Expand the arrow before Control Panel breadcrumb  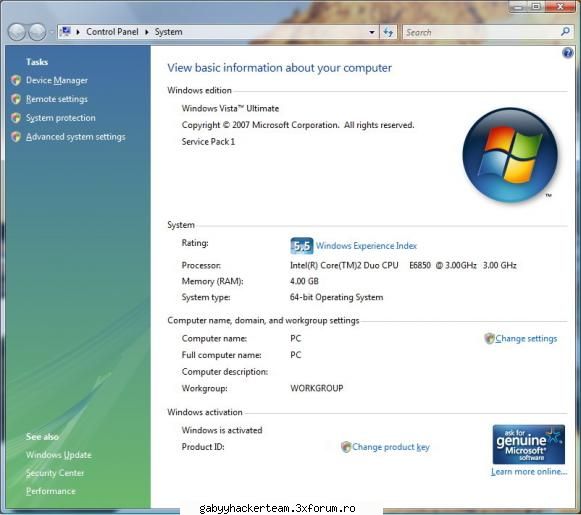point(78,32)
